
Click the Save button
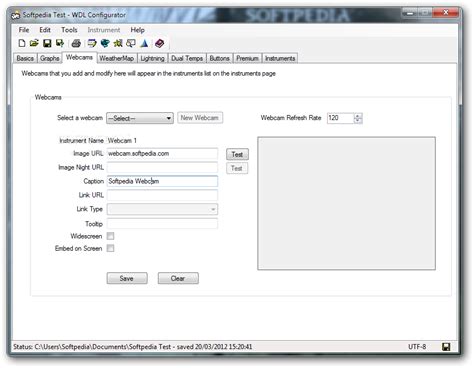point(127,278)
